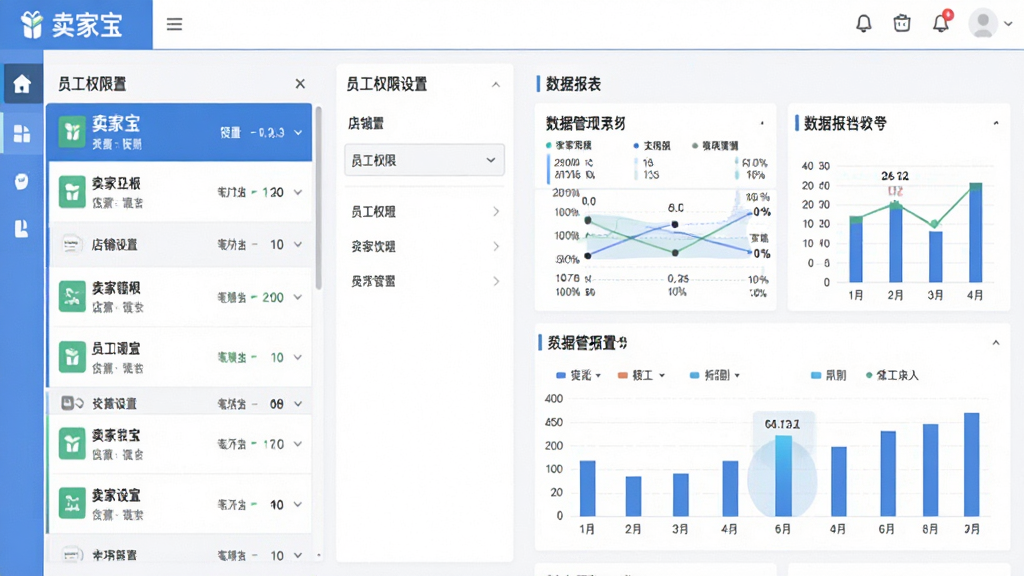Click the 数据报表 section title

click(573, 84)
